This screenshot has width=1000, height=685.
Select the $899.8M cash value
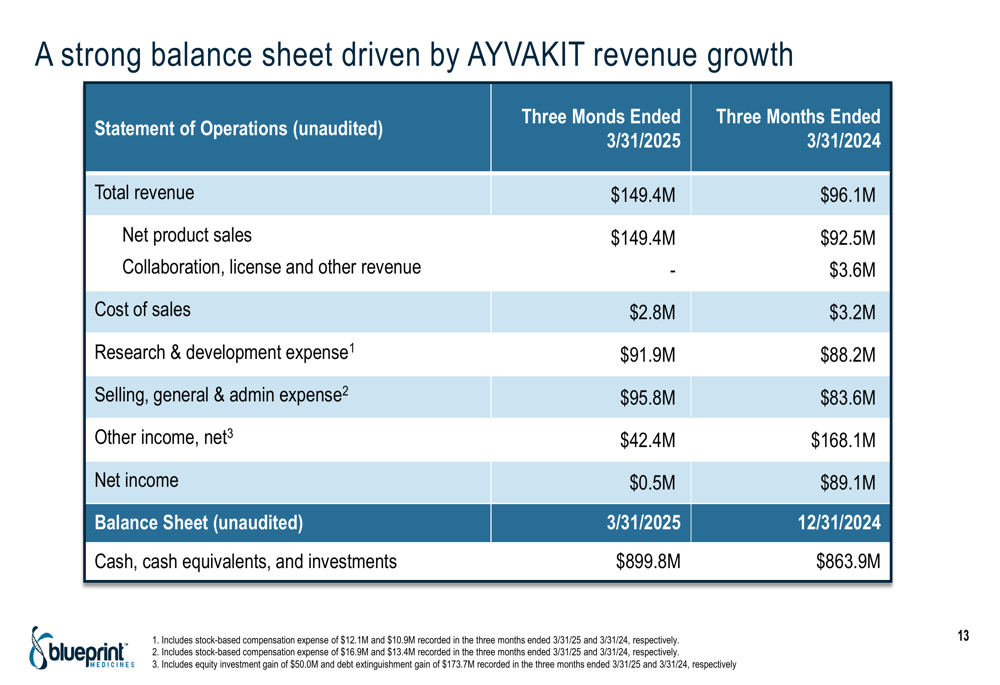[x=648, y=562]
